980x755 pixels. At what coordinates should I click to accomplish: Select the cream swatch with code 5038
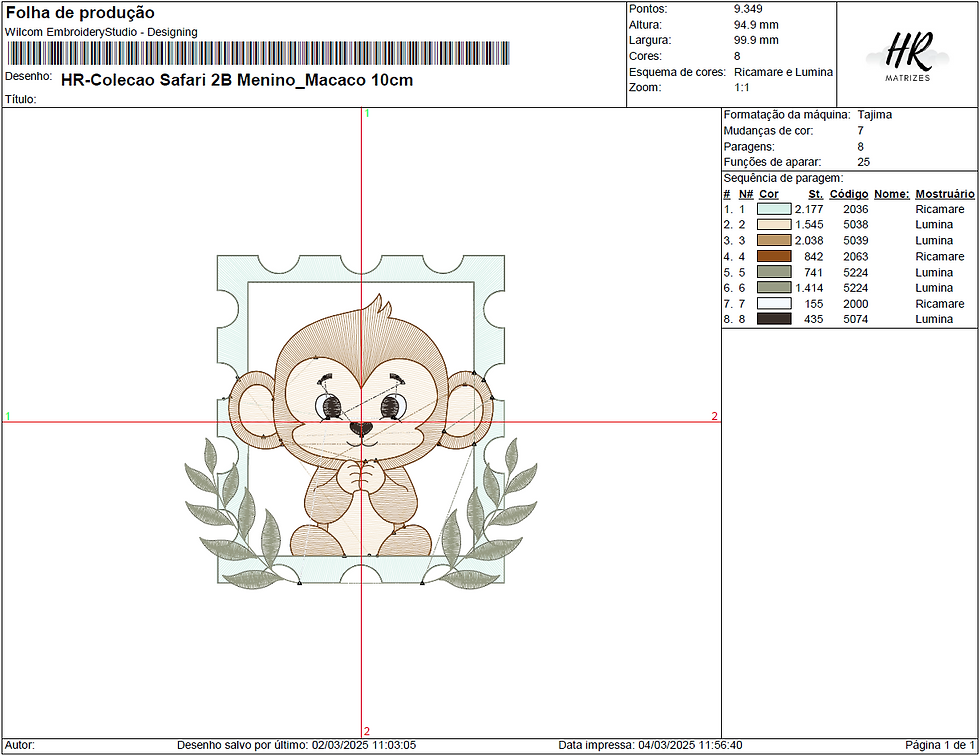point(774,224)
